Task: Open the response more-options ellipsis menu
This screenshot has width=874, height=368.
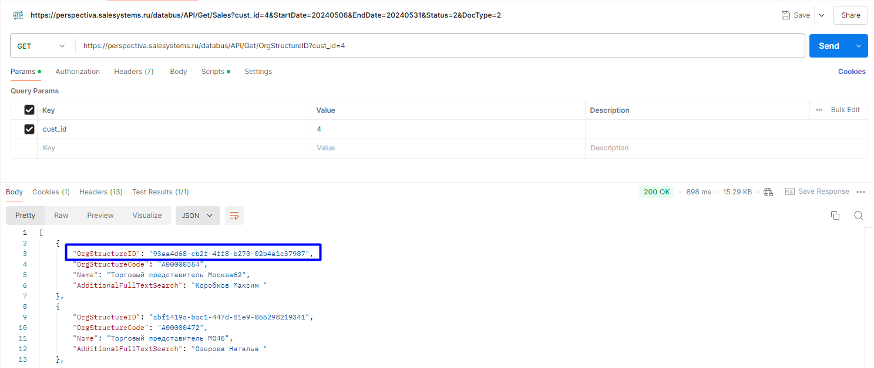Action: point(861,192)
